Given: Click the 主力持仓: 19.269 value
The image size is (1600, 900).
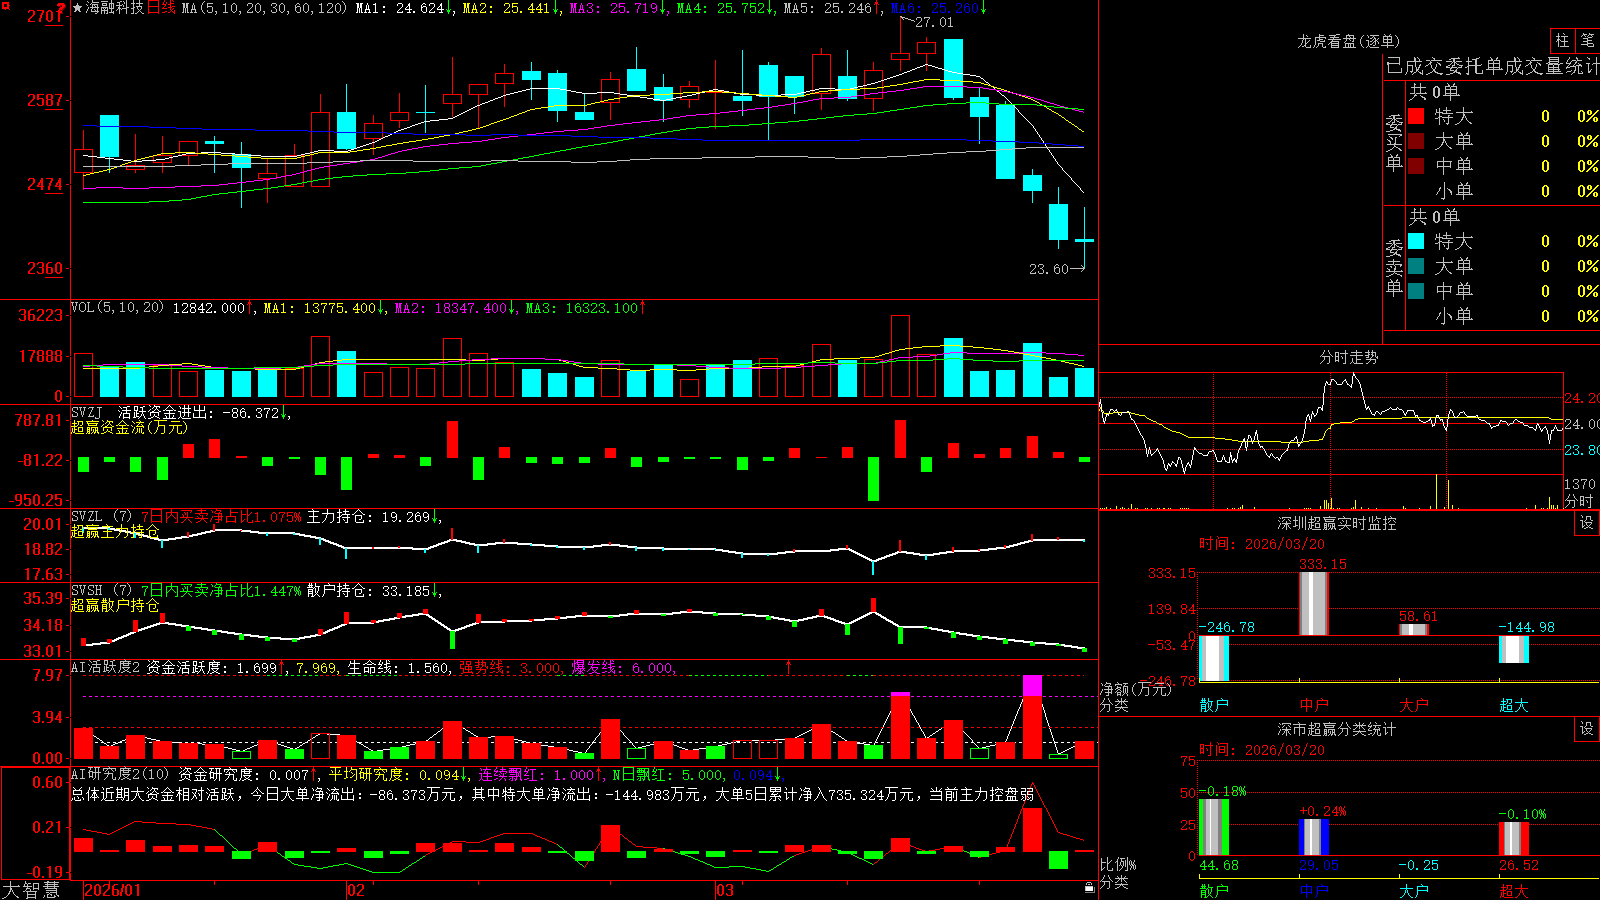Looking at the screenshot, I should click(x=372, y=517).
